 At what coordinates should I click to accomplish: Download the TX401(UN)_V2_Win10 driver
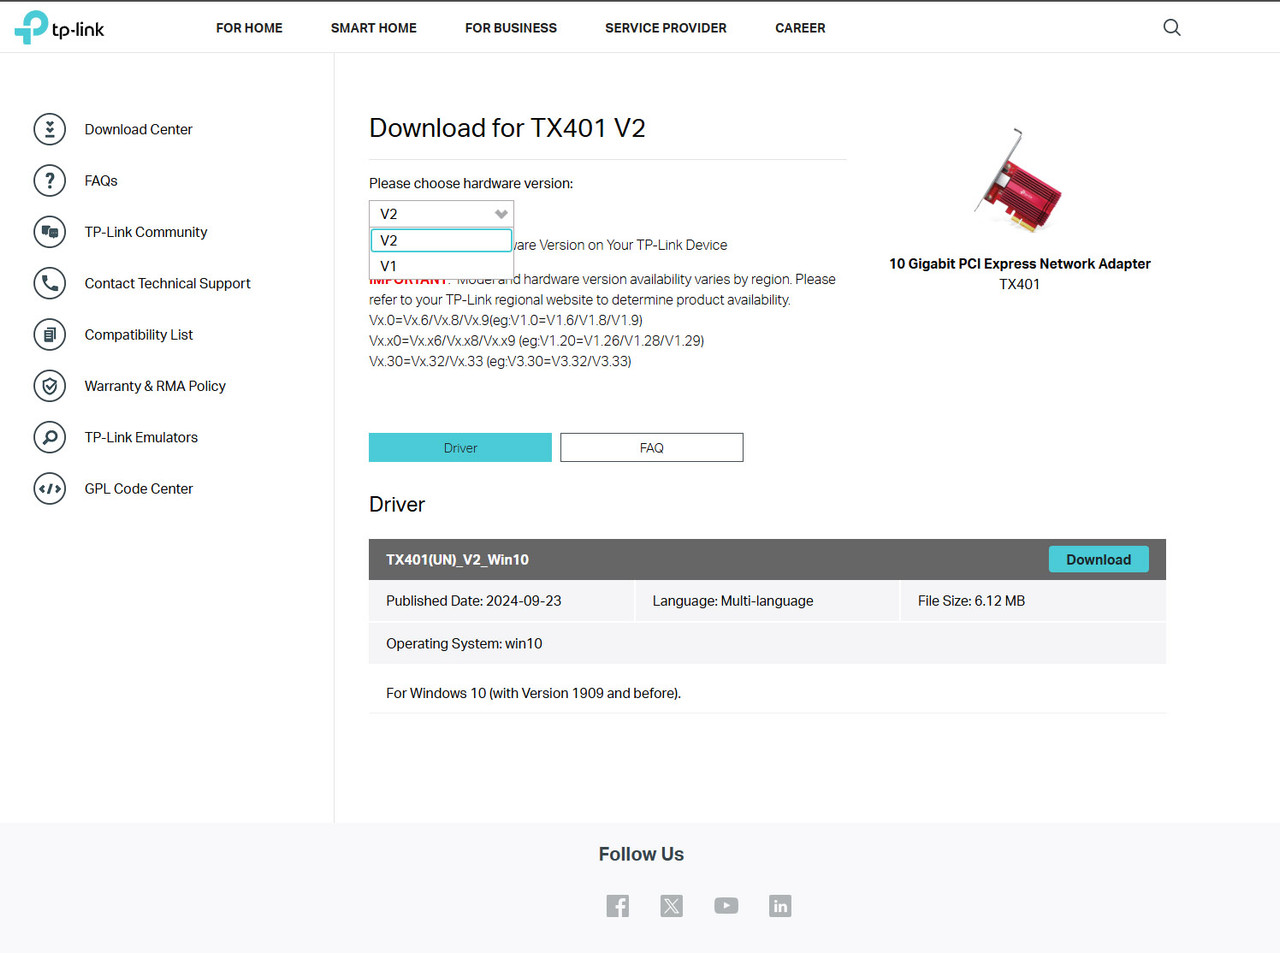[1098, 559]
